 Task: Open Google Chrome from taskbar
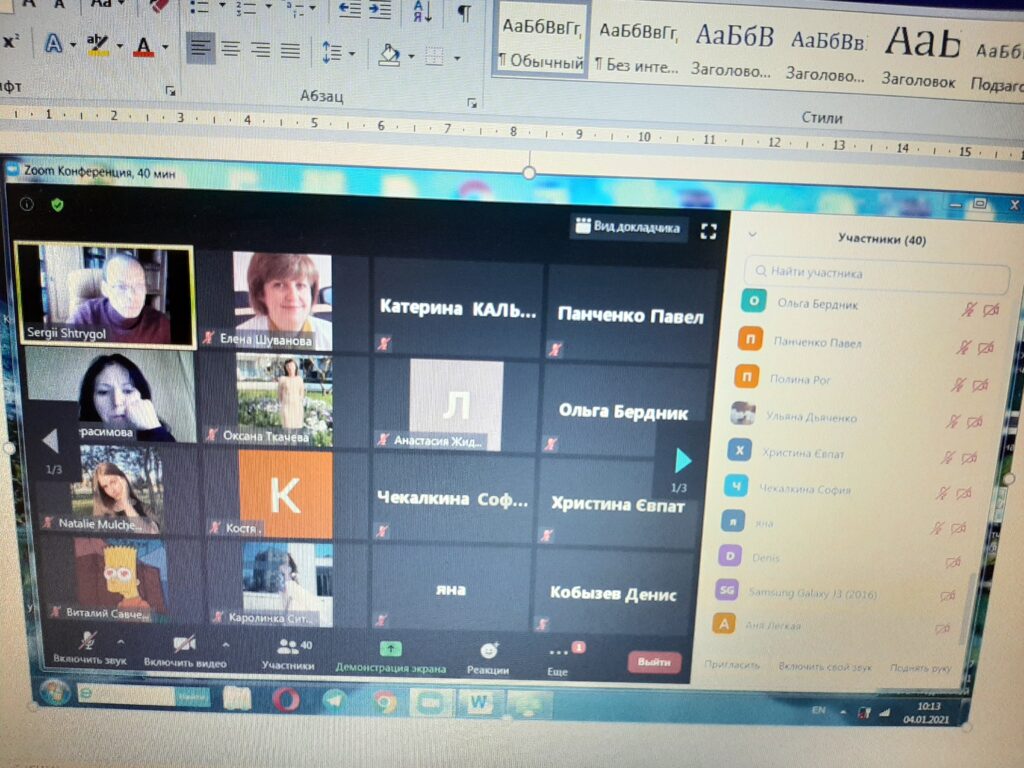(x=385, y=702)
